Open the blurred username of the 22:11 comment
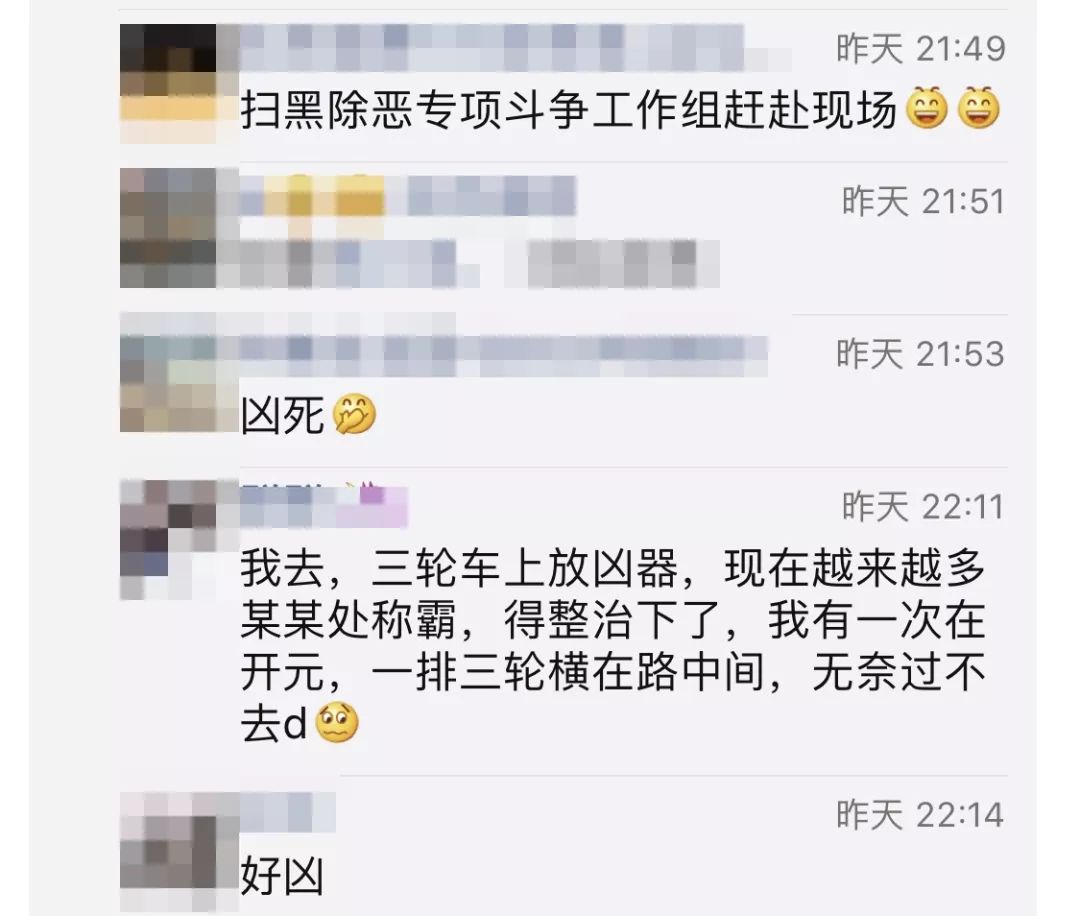This screenshot has width=1080, height=916. tap(324, 506)
